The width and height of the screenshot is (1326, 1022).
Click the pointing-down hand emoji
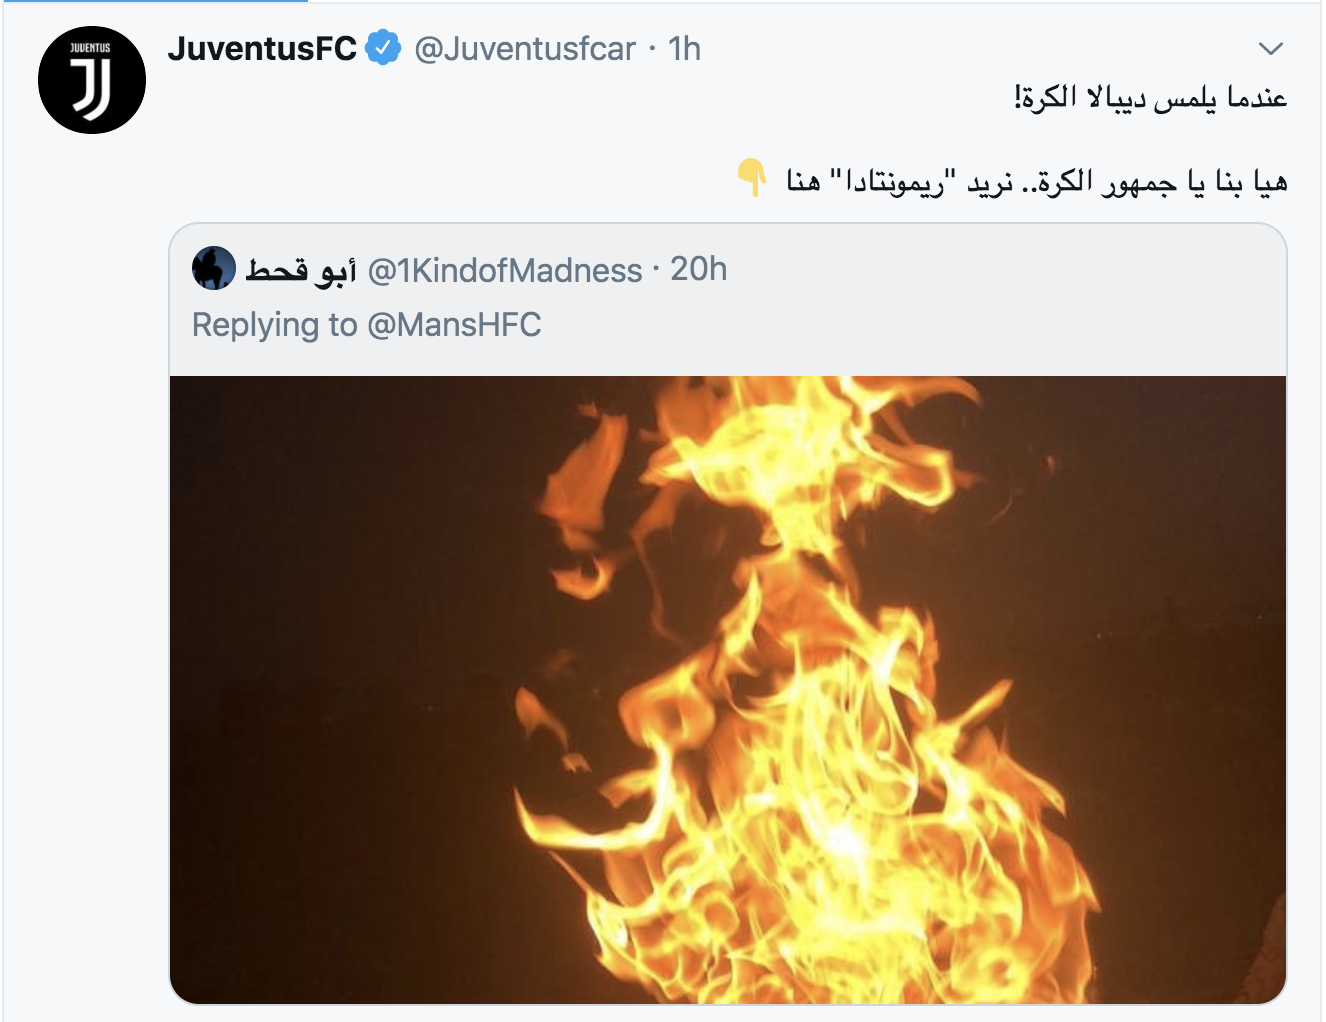click(751, 178)
